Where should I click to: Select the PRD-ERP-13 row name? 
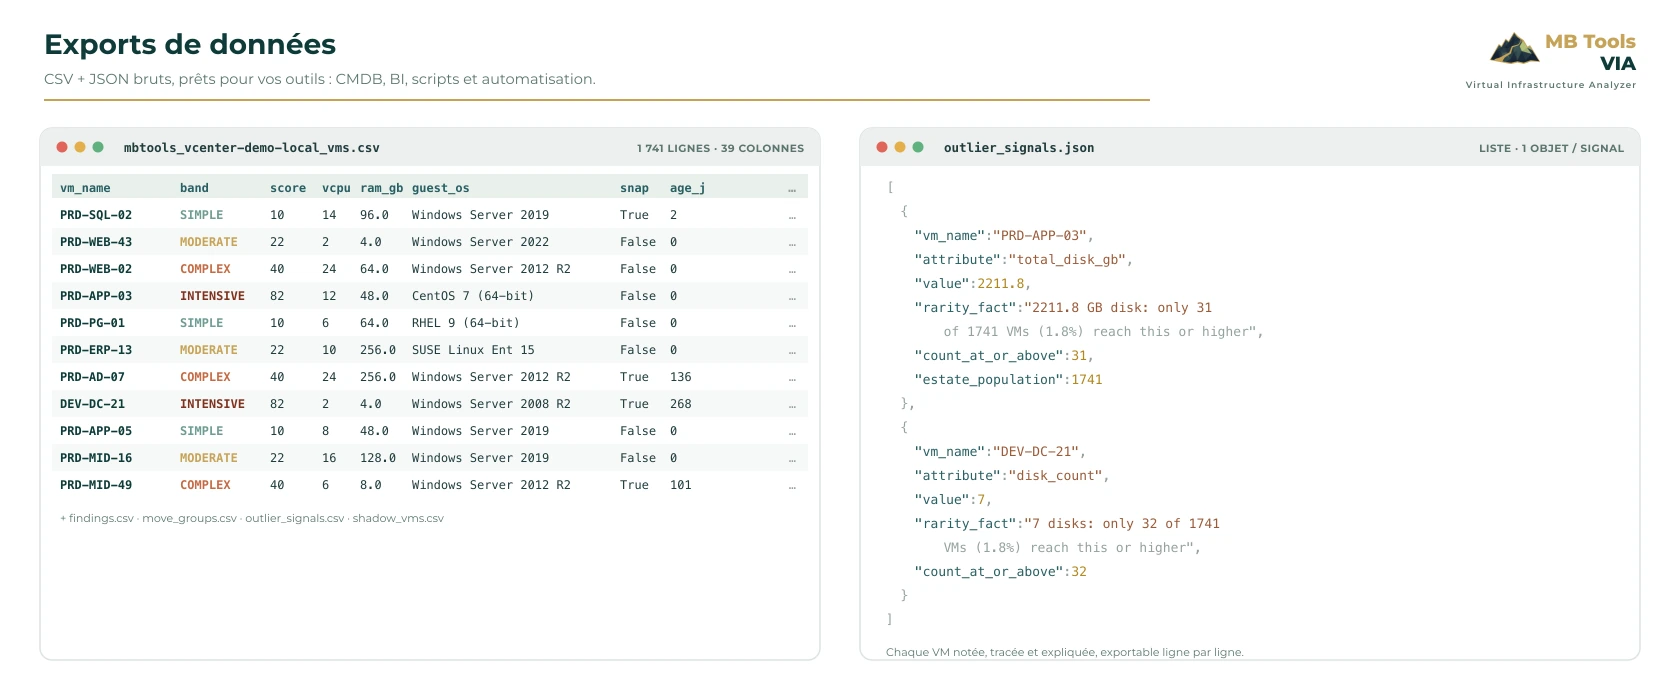(96, 350)
